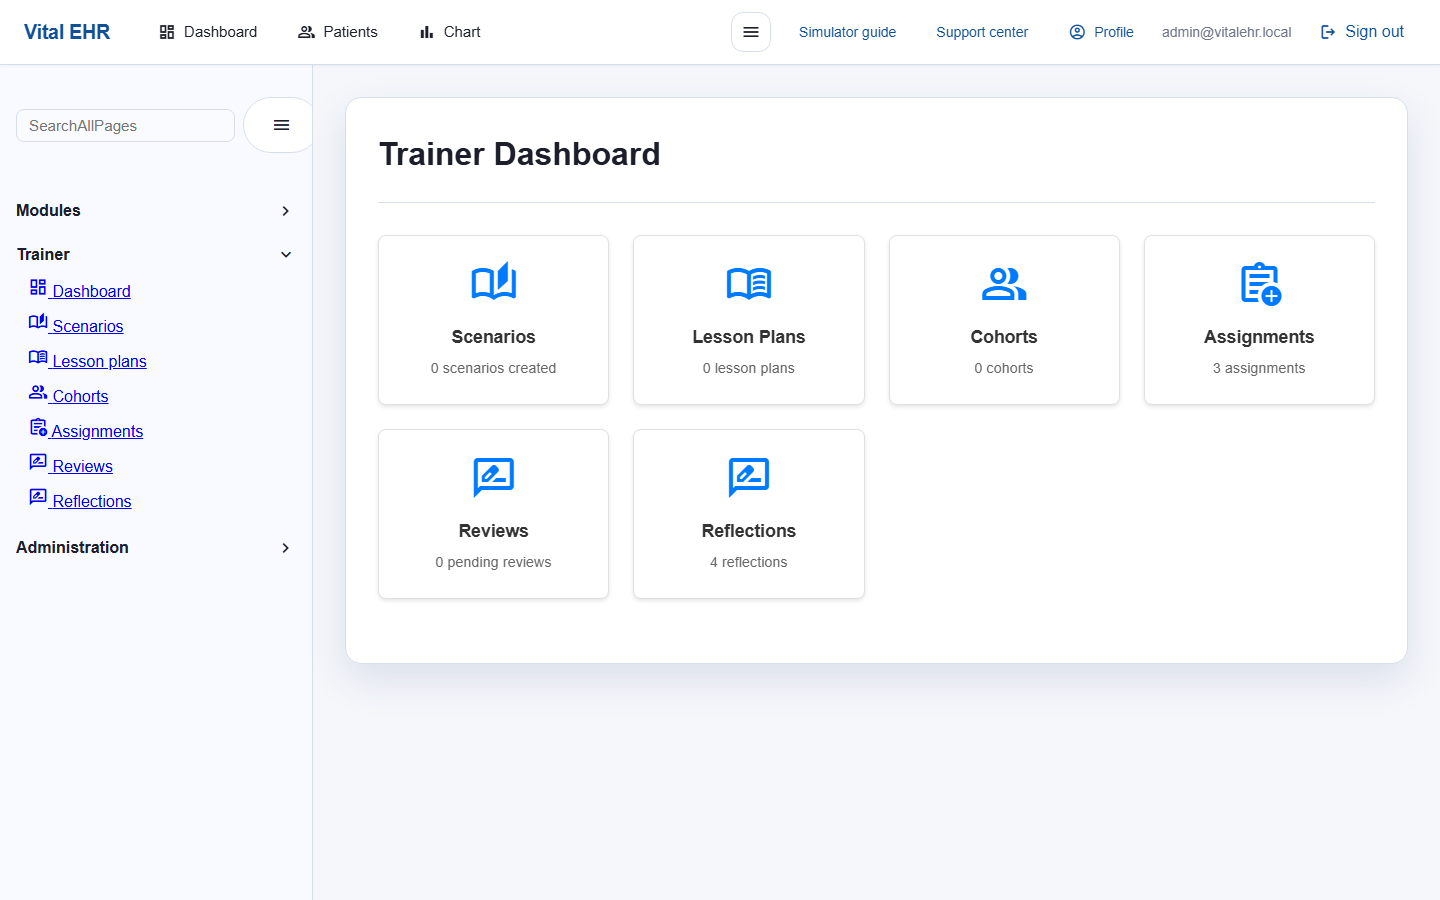Click the large Scenarios card book icon
Viewport: 1440px width, 900px height.
[493, 283]
